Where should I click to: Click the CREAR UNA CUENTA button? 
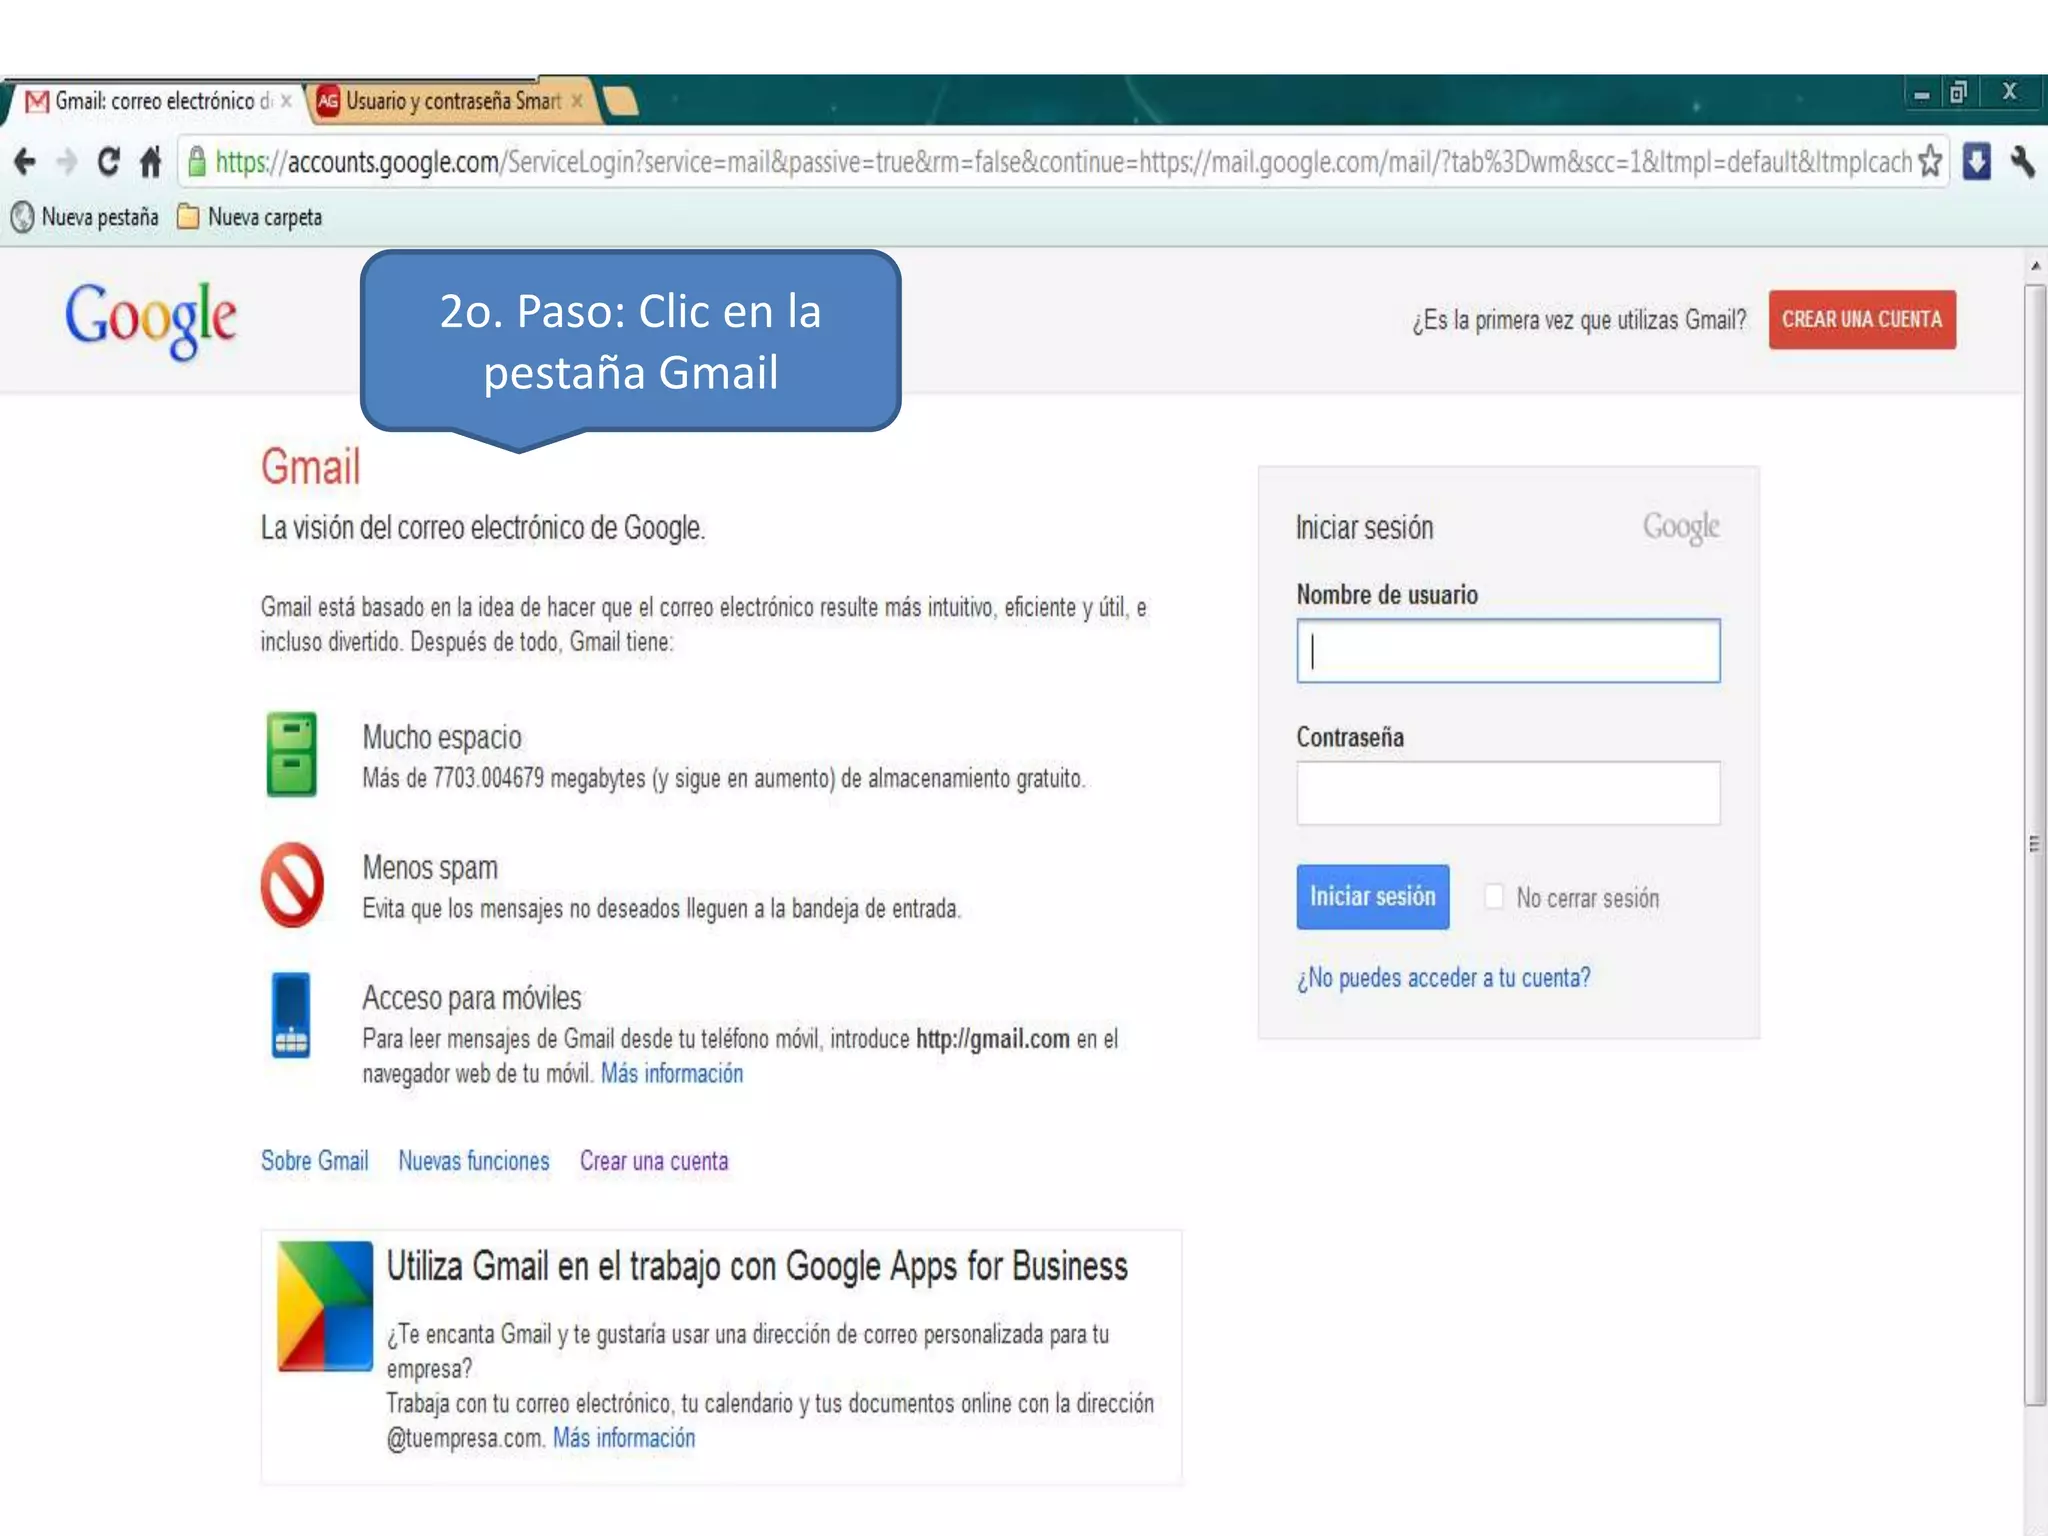[x=1861, y=320]
